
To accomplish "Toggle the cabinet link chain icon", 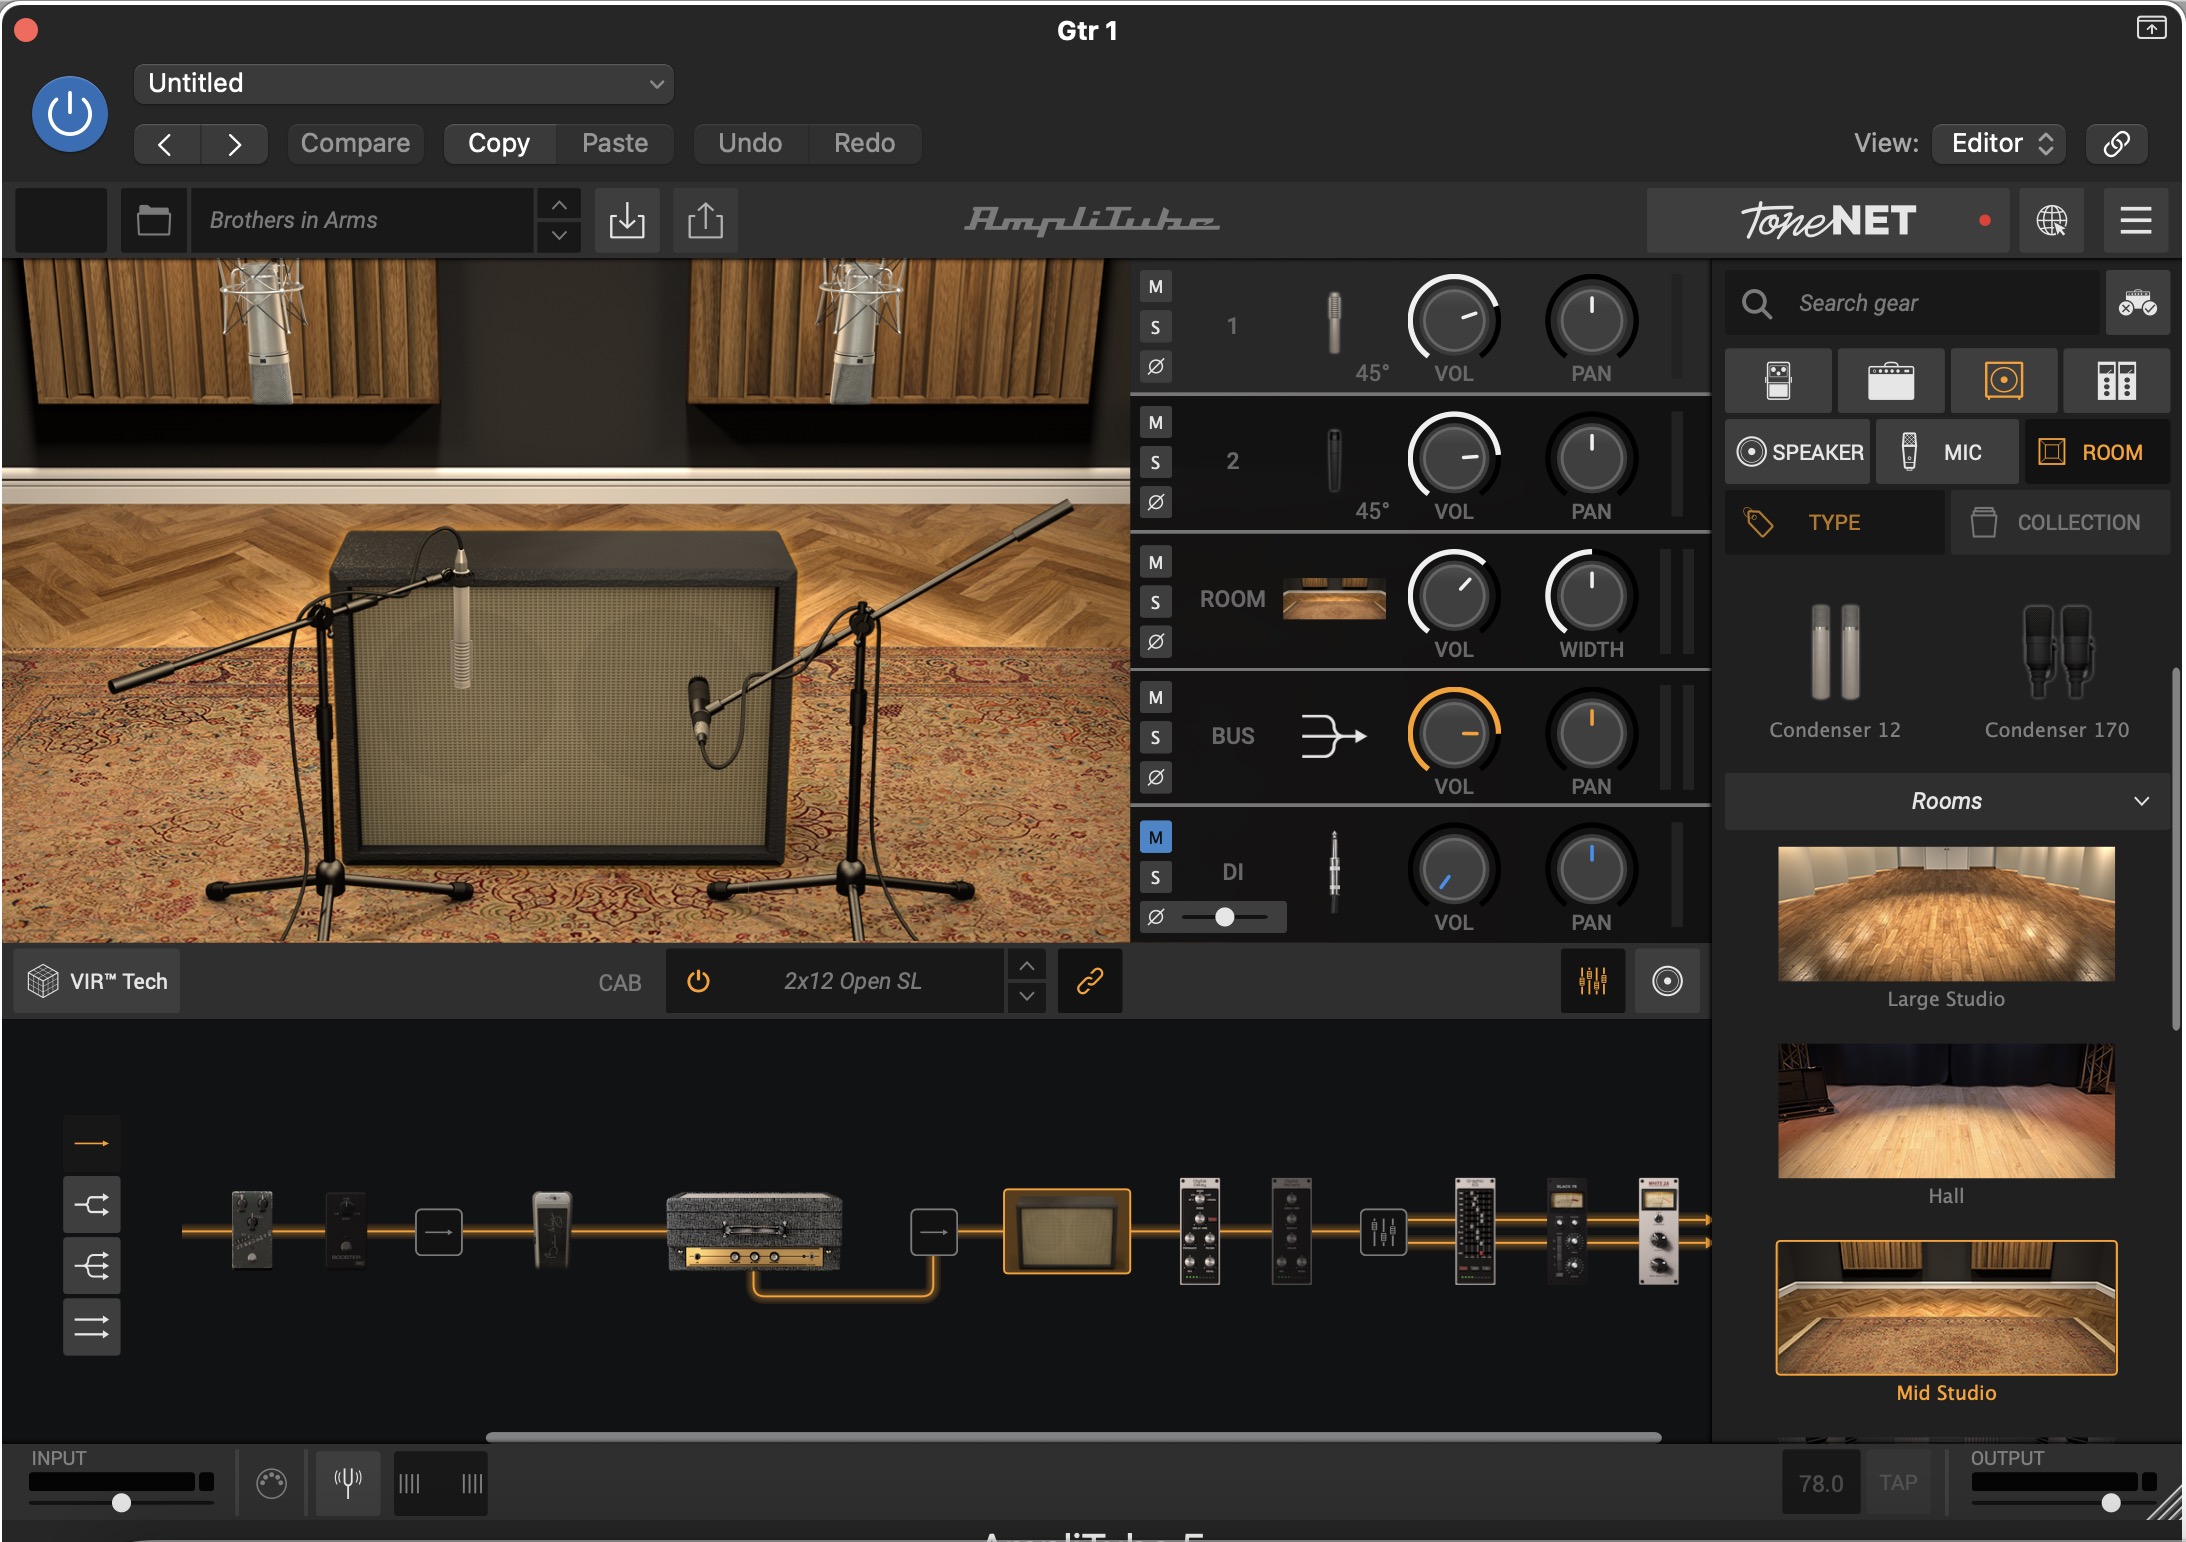I will (1089, 981).
